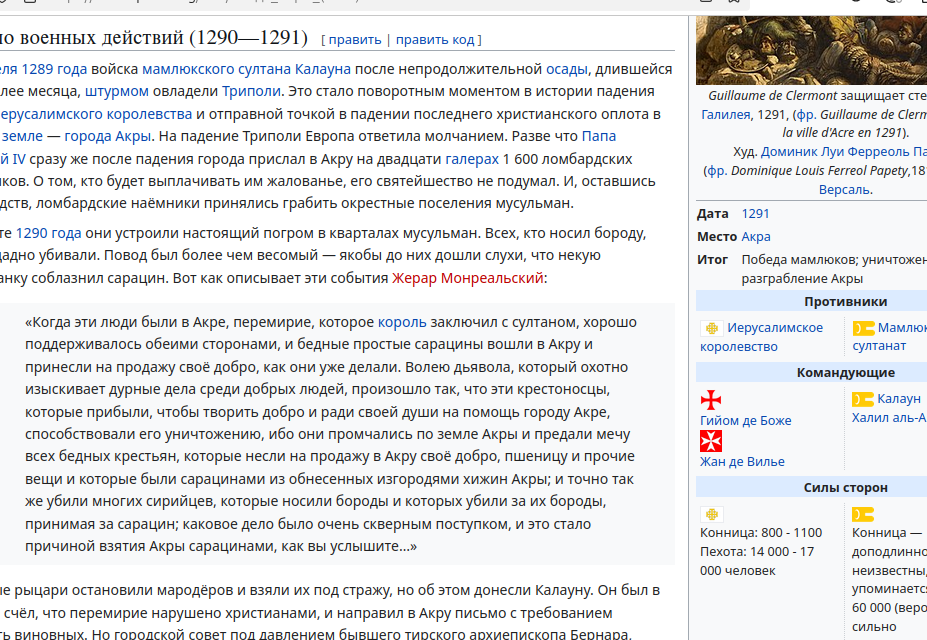Click the 'Акра' place link in infobox

pos(756,237)
